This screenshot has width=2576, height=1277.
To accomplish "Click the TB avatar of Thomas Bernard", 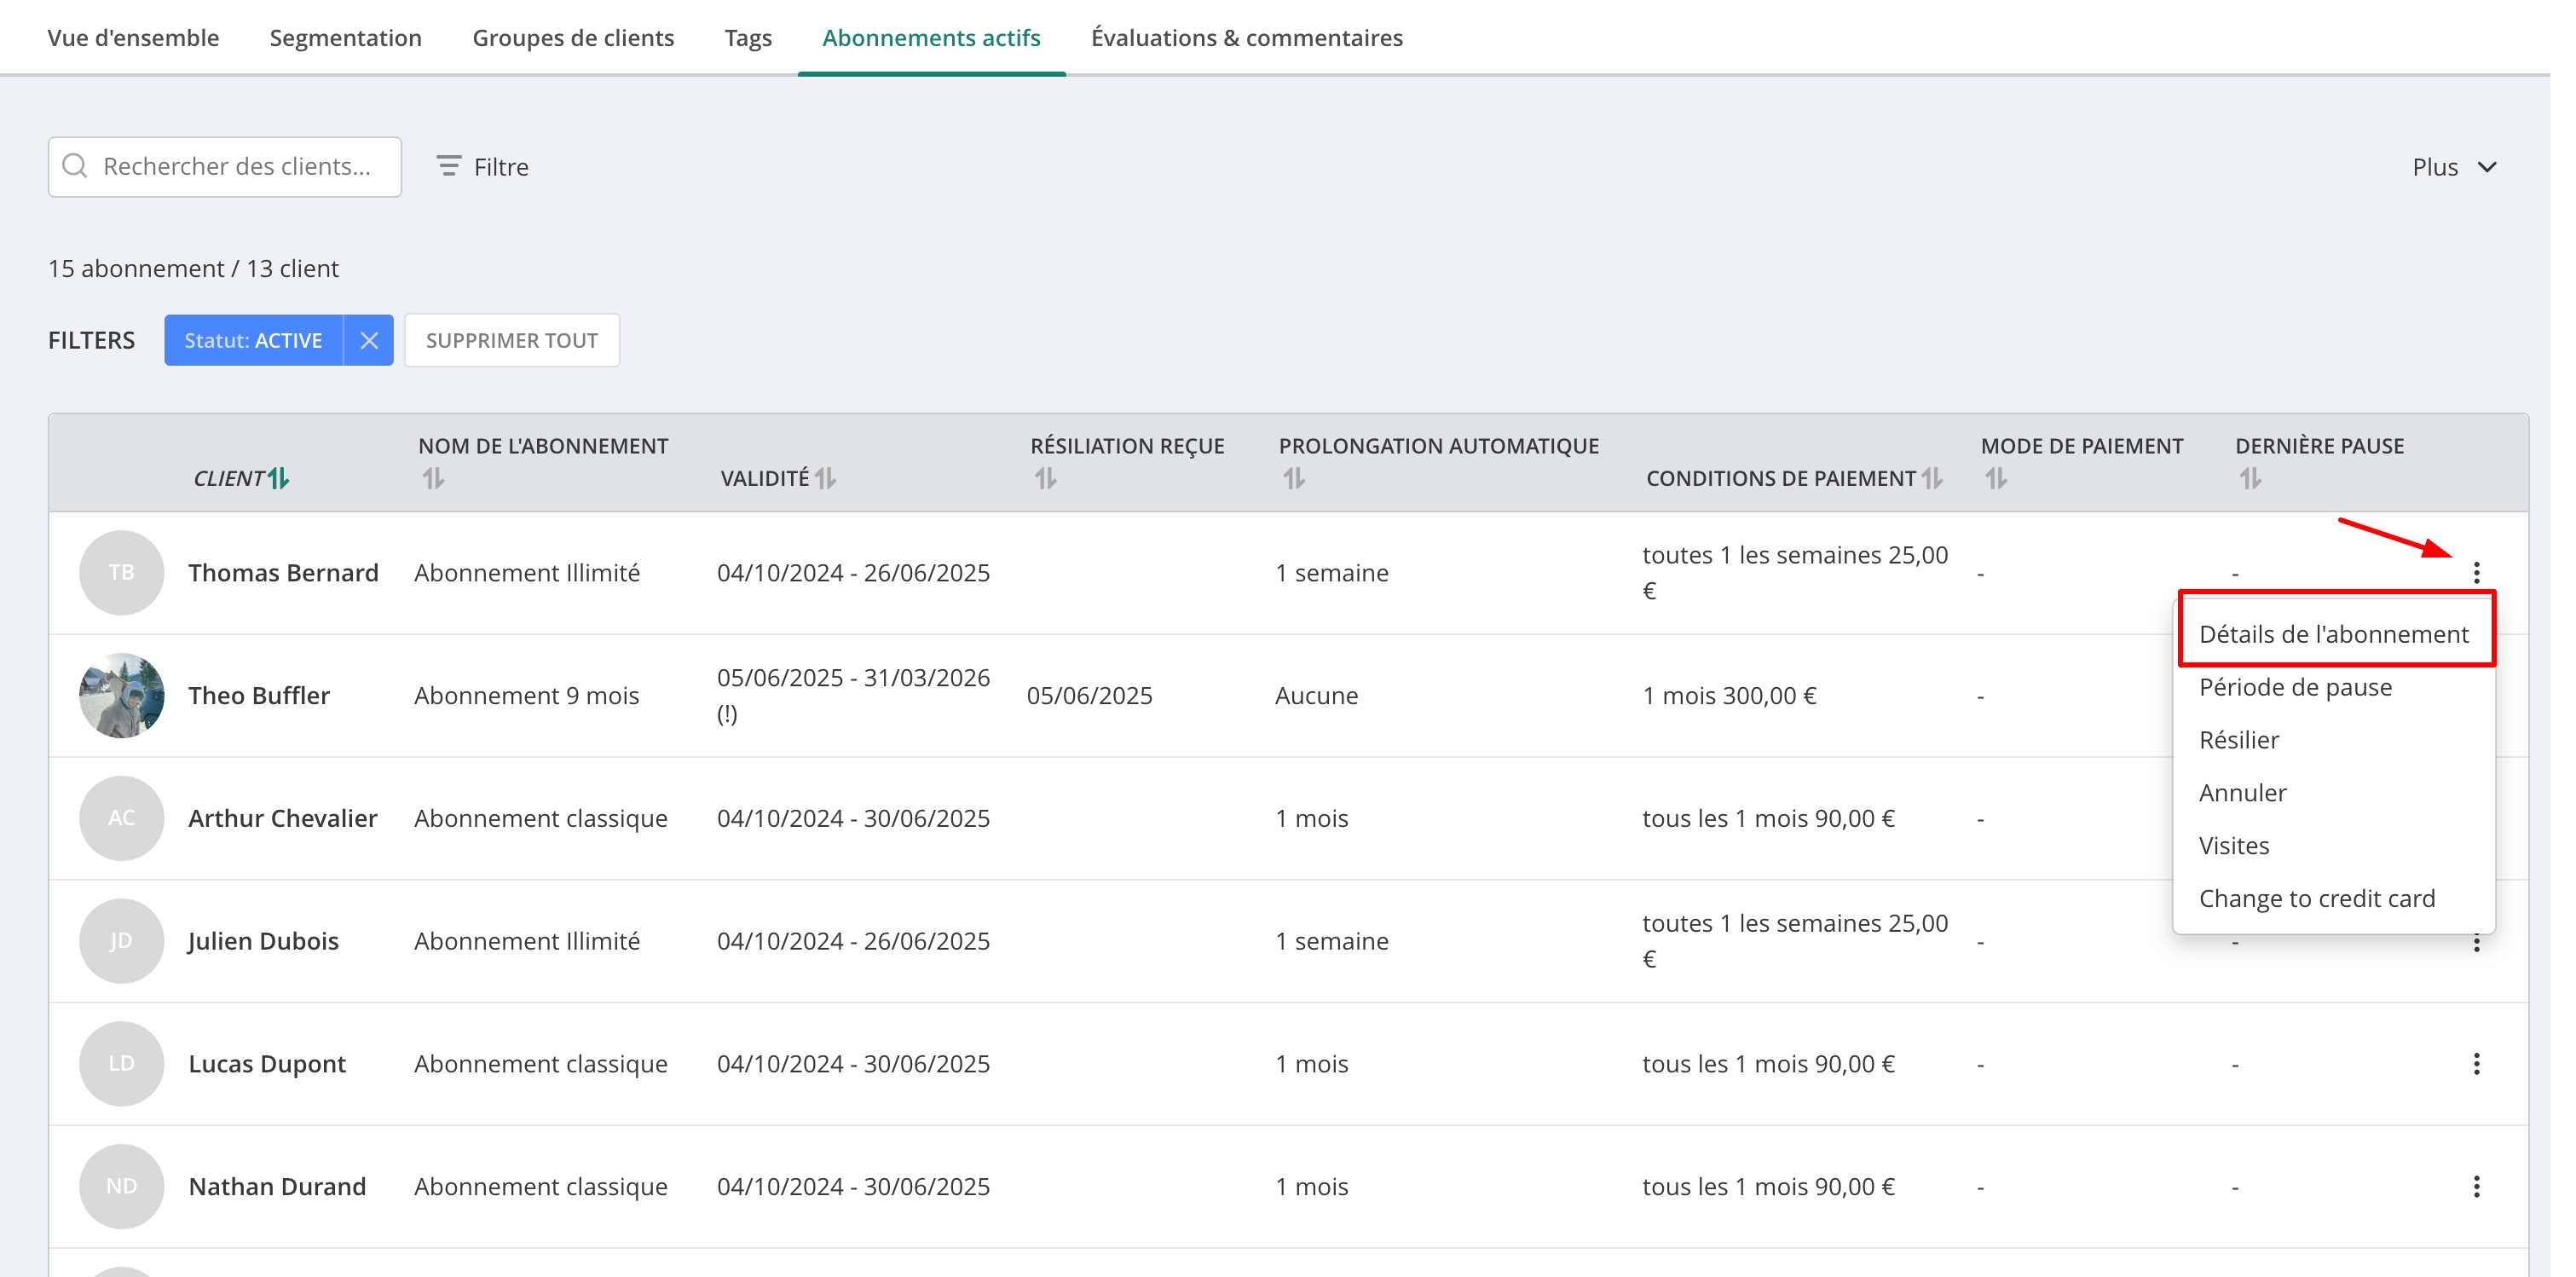I will pos(121,573).
